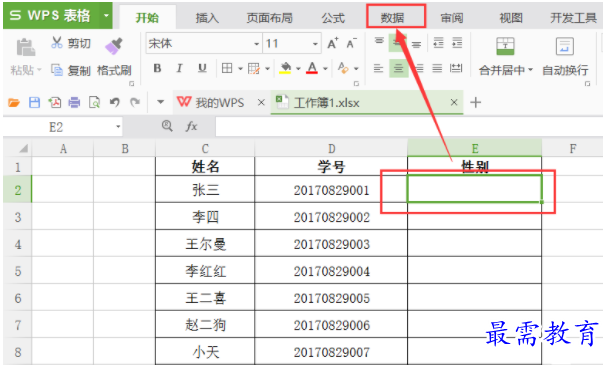This screenshot has height=365, width=607.
Task: Select the Format Painter (格式刷) brush
Action: pyautogui.click(x=114, y=46)
